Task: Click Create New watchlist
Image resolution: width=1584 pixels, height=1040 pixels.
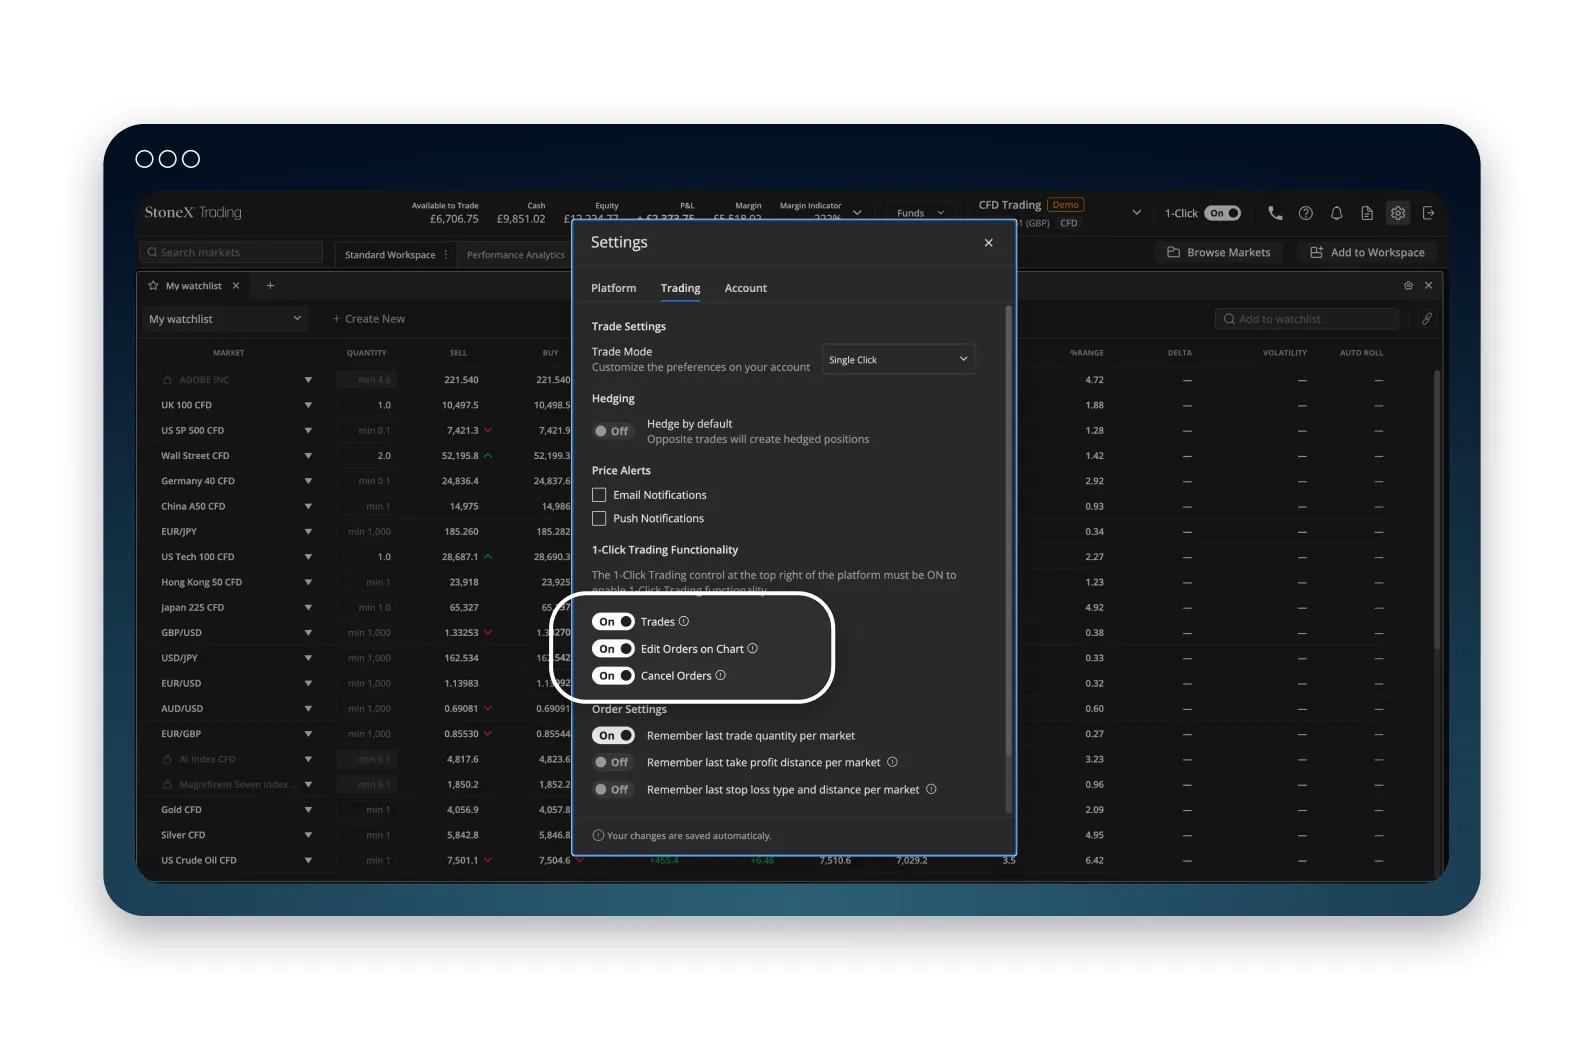Action: [x=369, y=319]
